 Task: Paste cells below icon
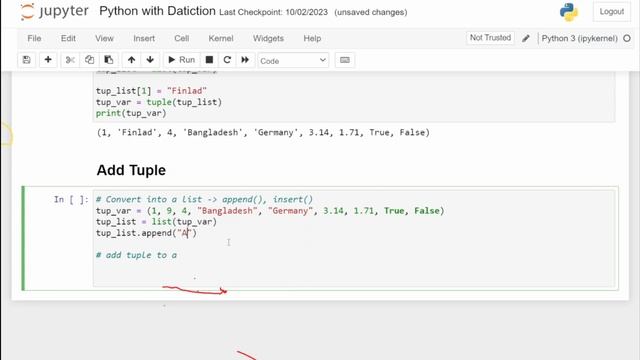[109, 60]
